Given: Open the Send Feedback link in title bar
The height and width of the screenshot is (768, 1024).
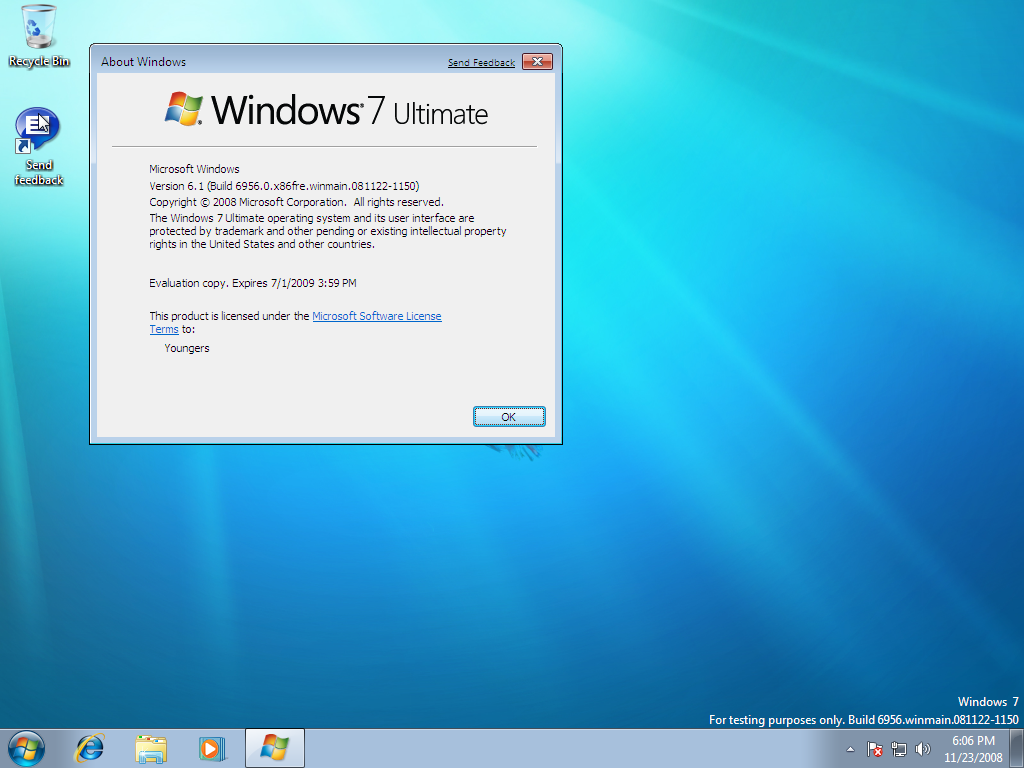Looking at the screenshot, I should pyautogui.click(x=481, y=63).
